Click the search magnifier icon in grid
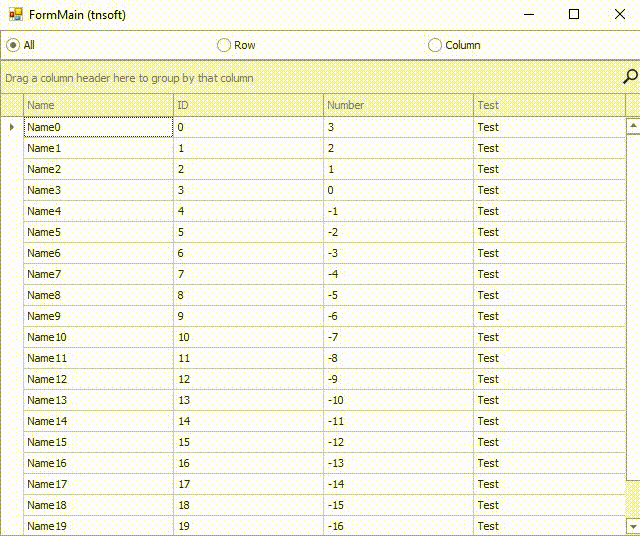640x536 pixels. pyautogui.click(x=630, y=76)
